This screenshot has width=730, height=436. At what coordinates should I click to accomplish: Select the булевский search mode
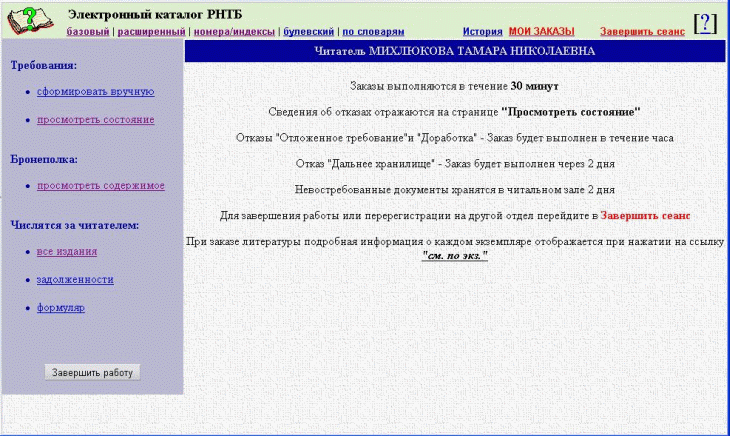click(x=308, y=32)
